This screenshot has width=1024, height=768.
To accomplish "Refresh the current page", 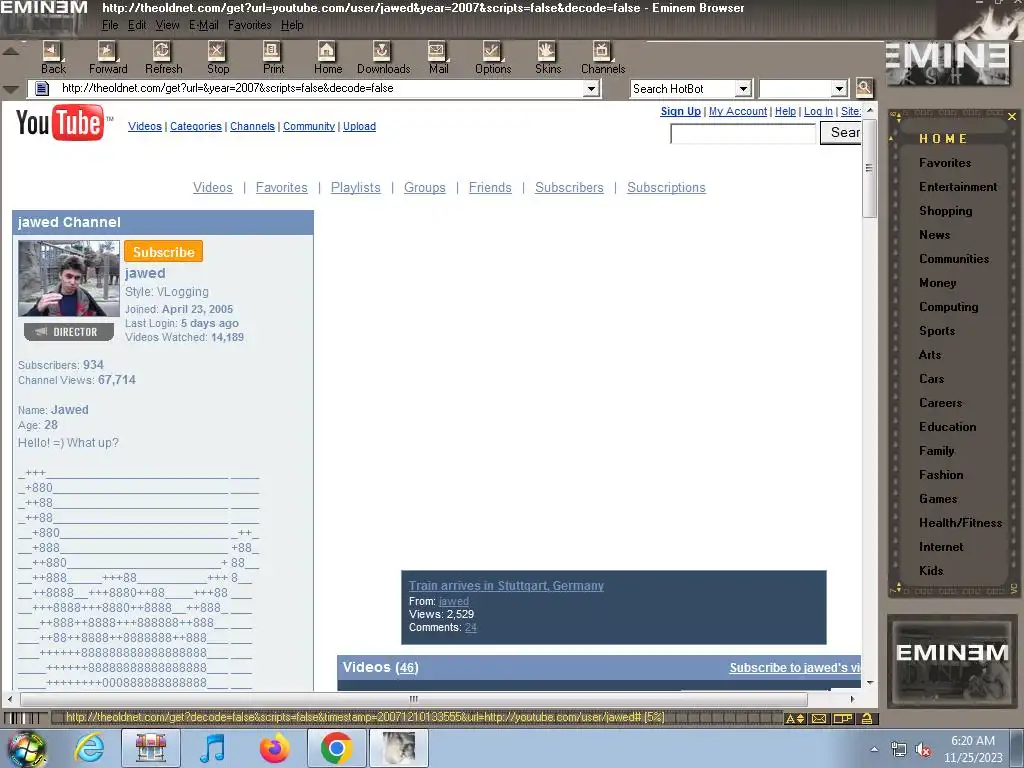I will point(163,58).
